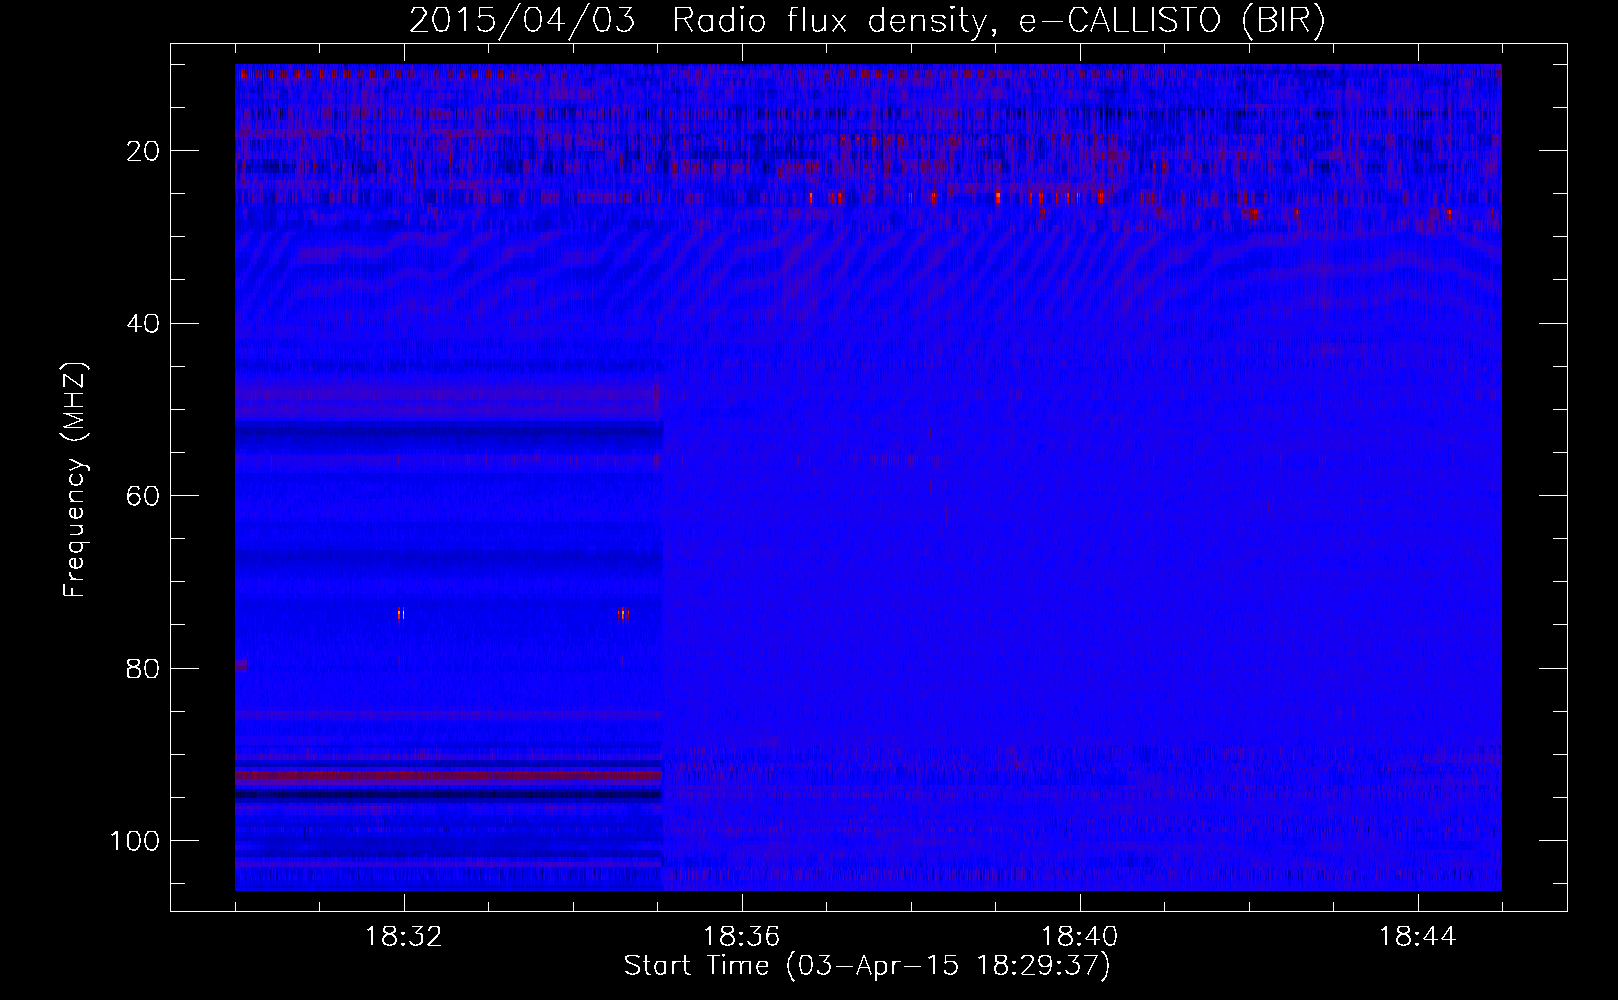Viewport: 1618px width, 1000px height.
Task: Click the 20 MHz frequency tick label
Action: [x=143, y=151]
